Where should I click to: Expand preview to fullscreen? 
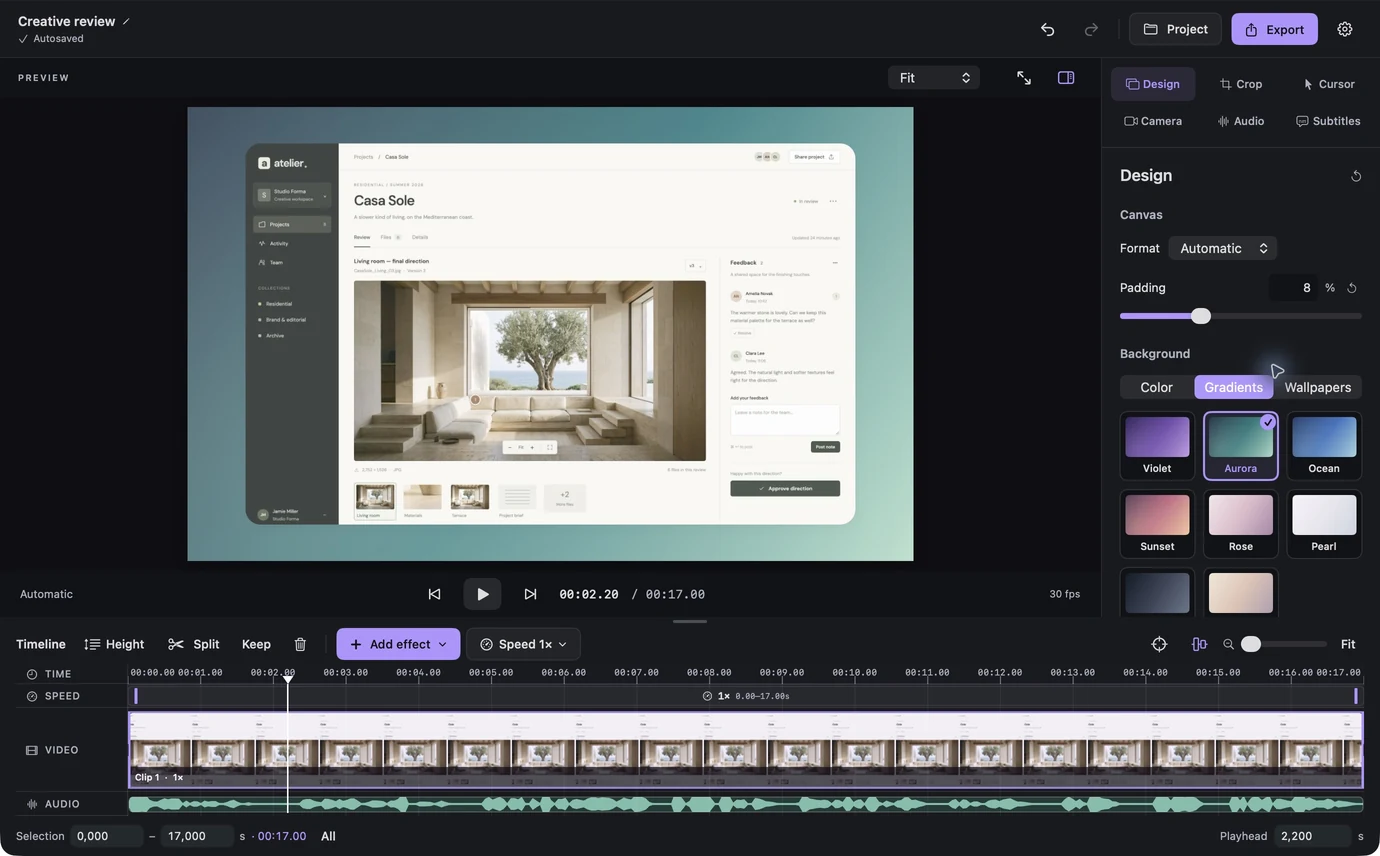[x=1024, y=78]
